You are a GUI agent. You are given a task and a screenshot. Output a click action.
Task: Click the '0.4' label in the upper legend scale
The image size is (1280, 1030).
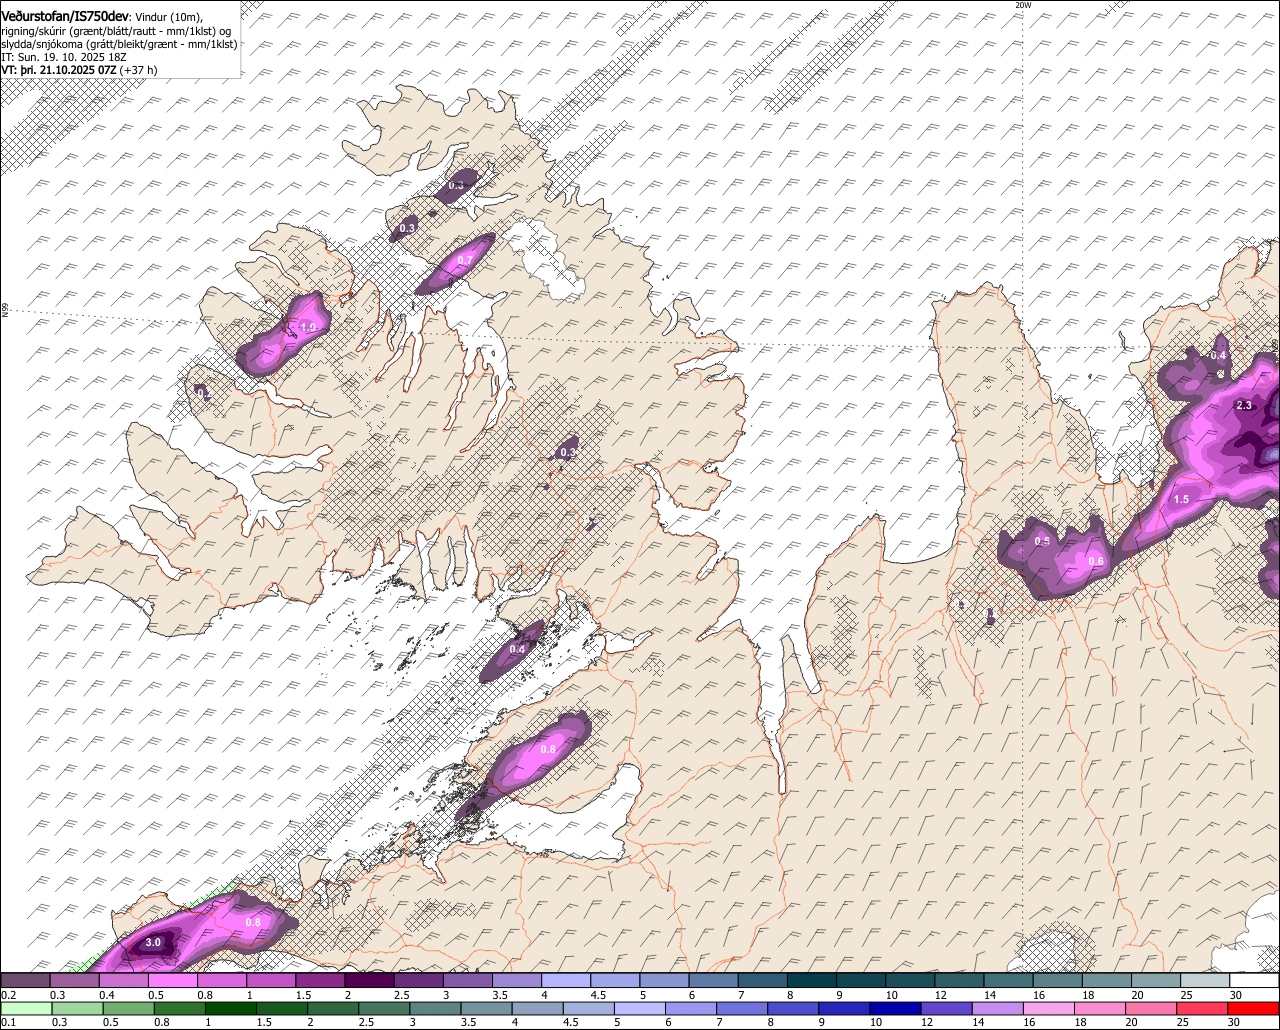click(106, 995)
